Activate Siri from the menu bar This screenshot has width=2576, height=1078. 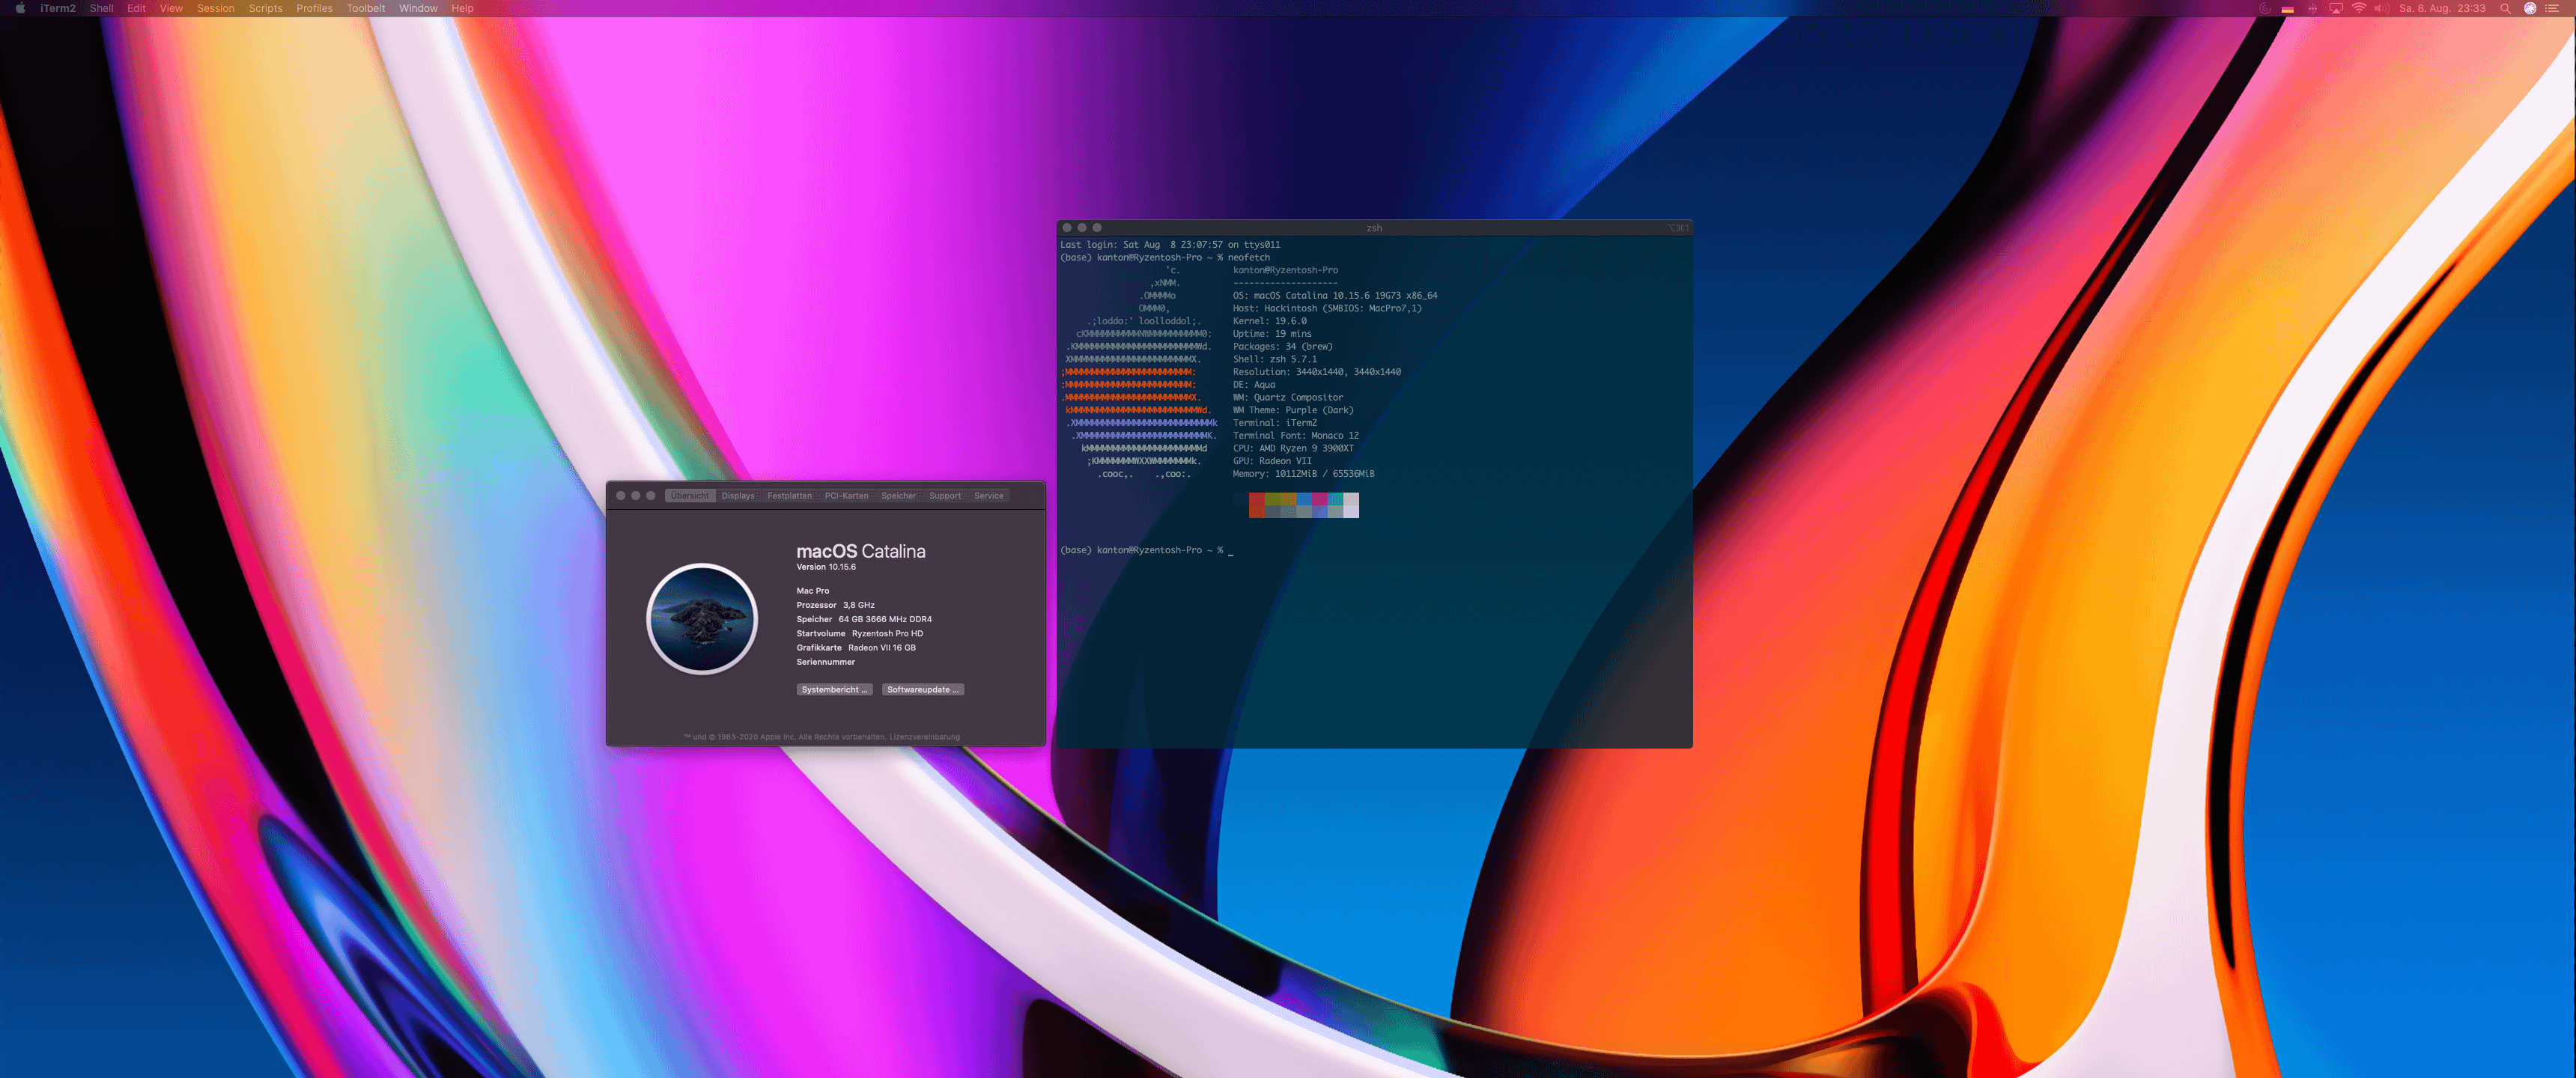tap(2530, 8)
